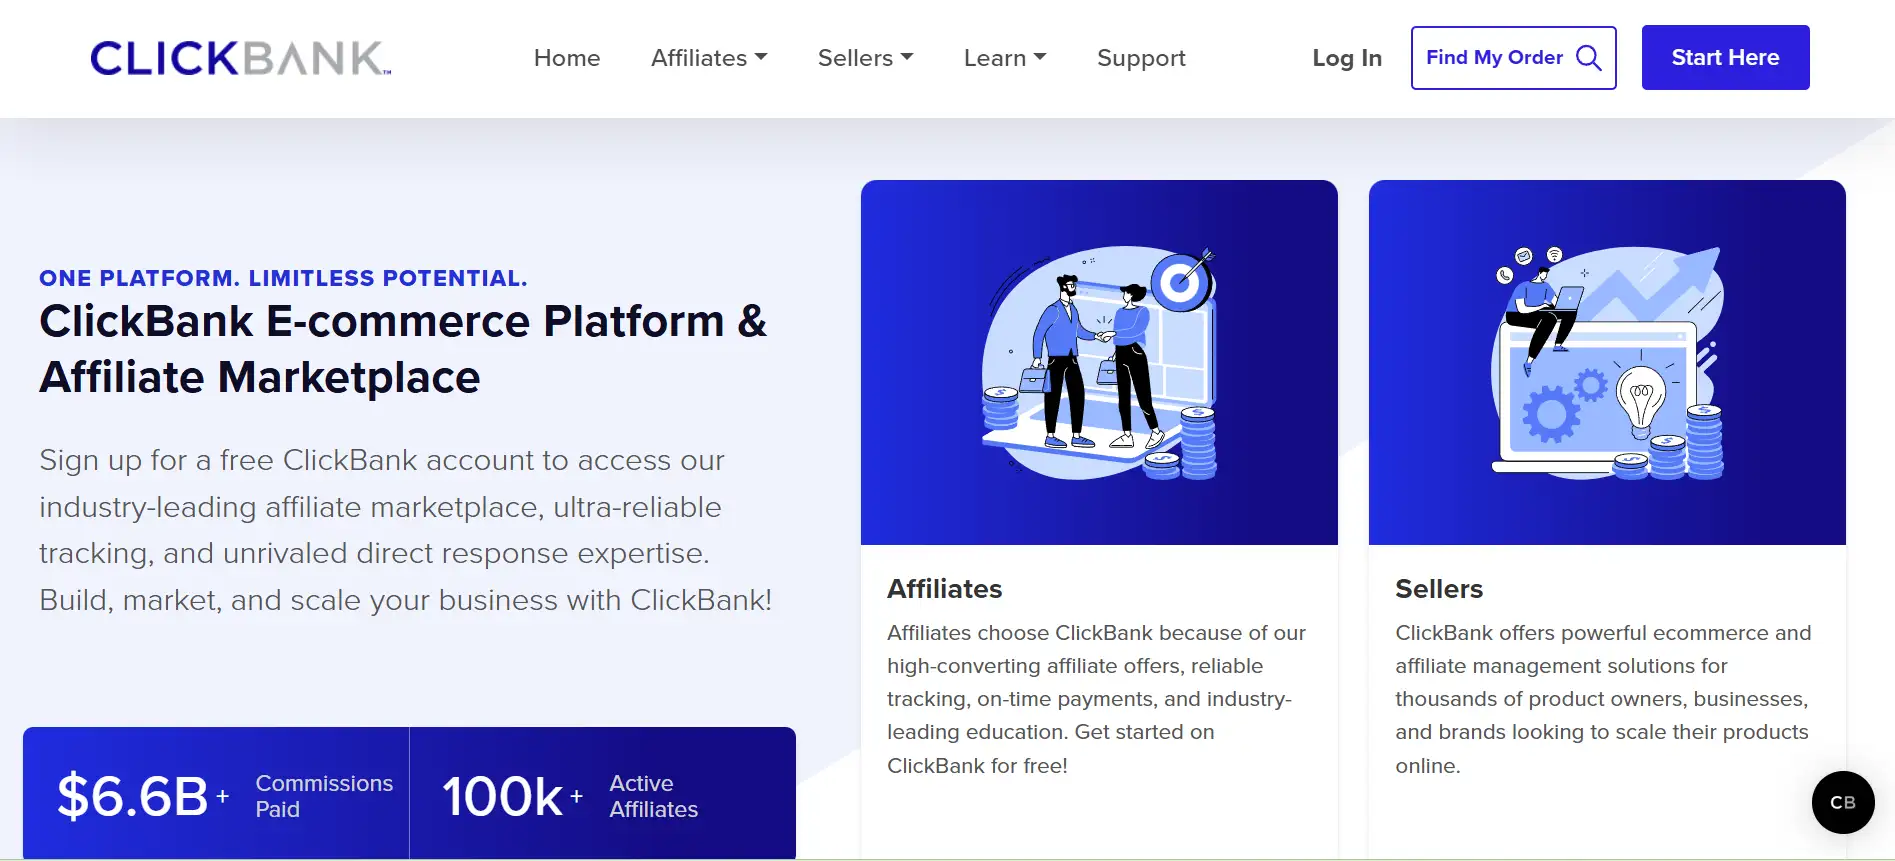Click 'ONE PLATFORM. LIMITLESS POTENTIAL.' tagline
The height and width of the screenshot is (861, 1895).
tap(283, 278)
